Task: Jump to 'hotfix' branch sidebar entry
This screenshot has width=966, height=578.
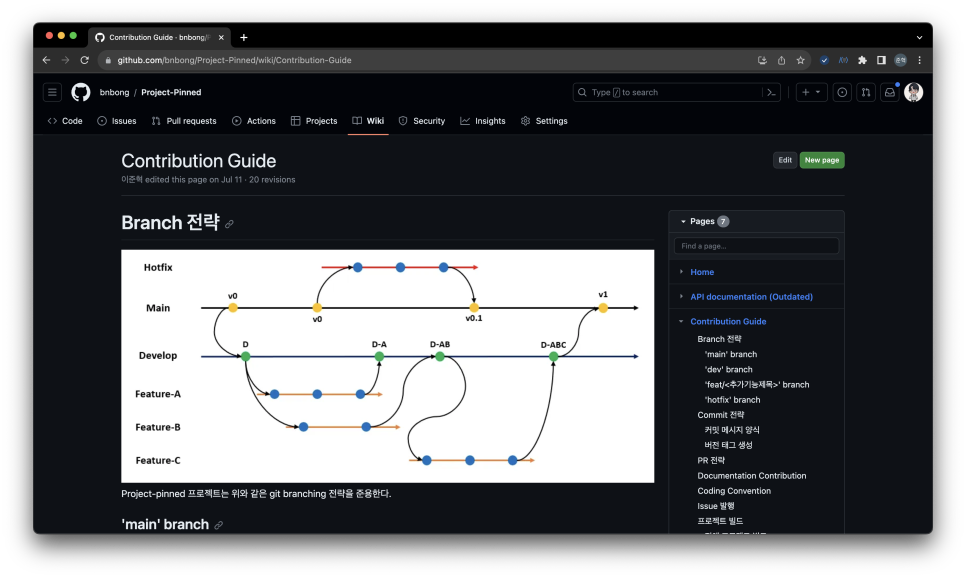Action: tap(732, 400)
